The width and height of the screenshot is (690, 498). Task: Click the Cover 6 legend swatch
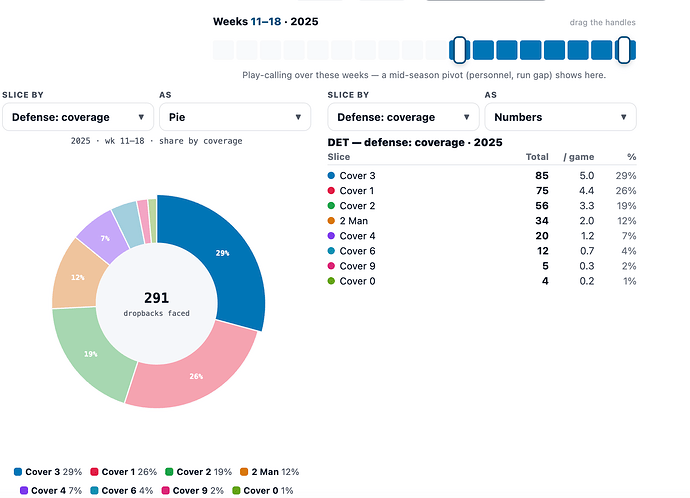point(94,490)
